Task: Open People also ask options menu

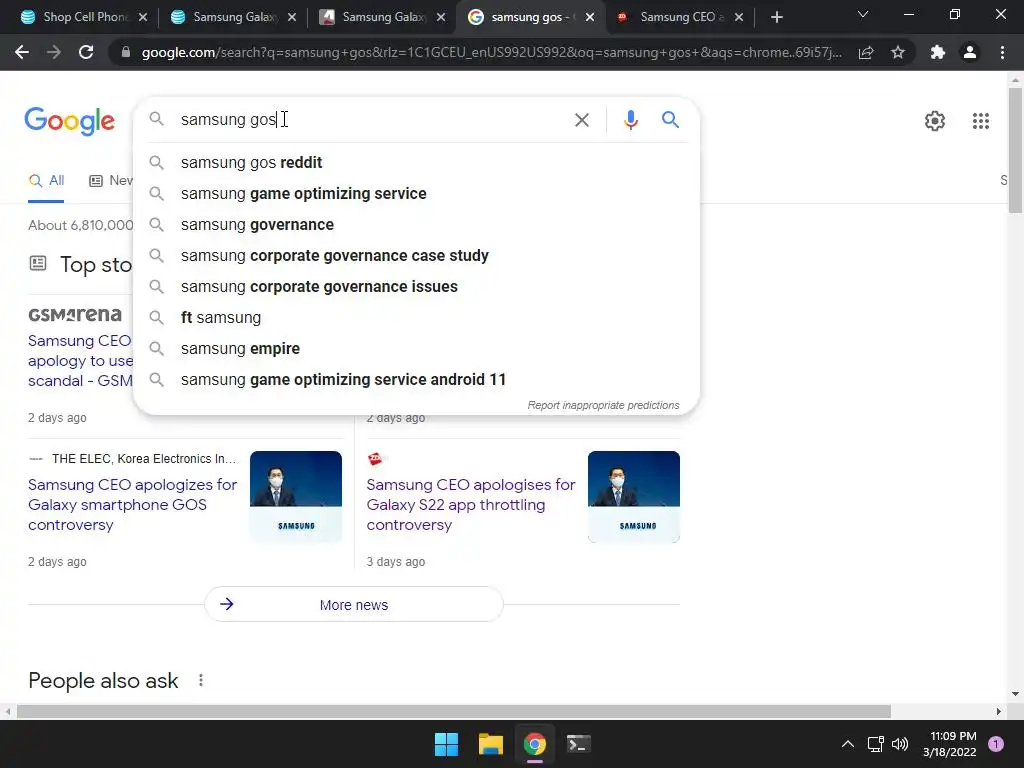Action: 201,680
